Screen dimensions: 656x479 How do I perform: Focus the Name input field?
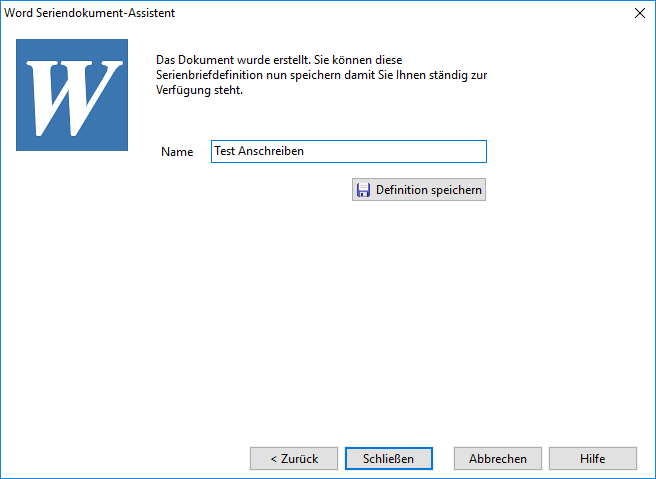point(349,151)
